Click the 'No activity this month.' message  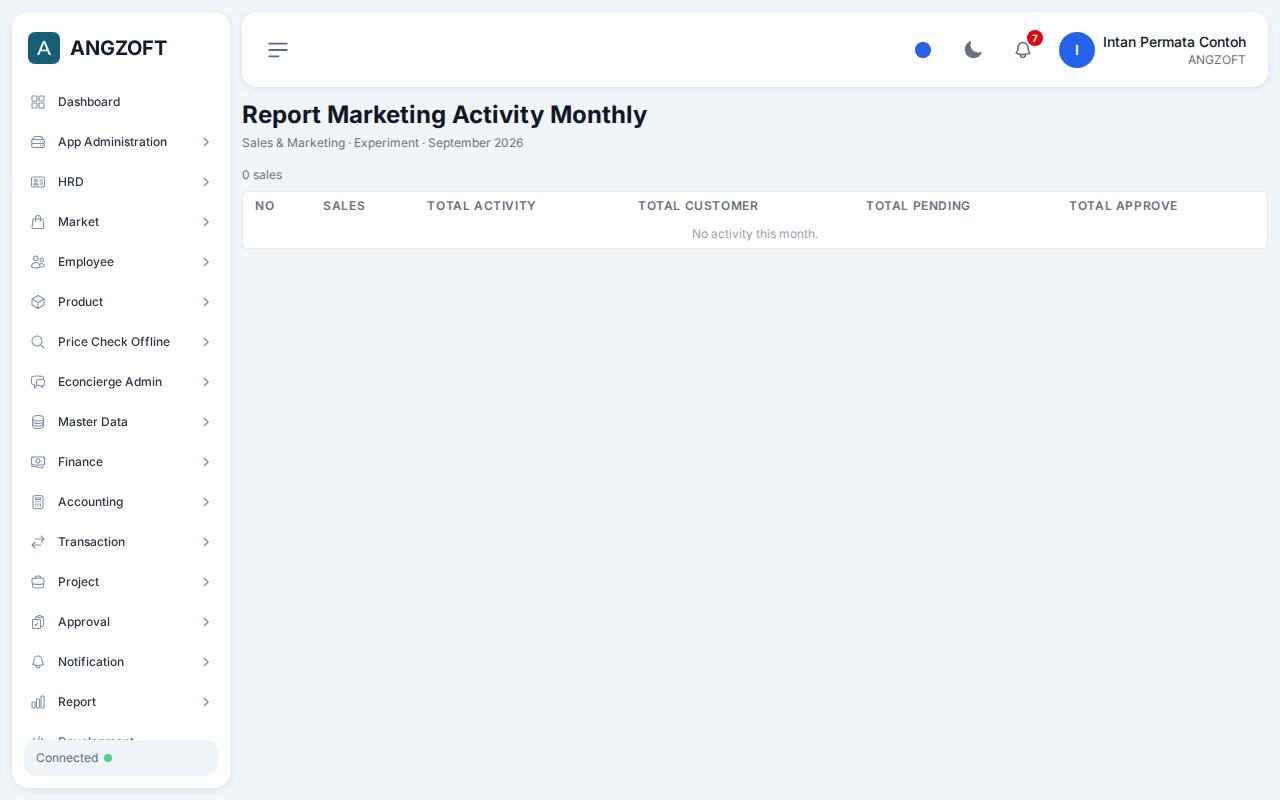click(755, 234)
